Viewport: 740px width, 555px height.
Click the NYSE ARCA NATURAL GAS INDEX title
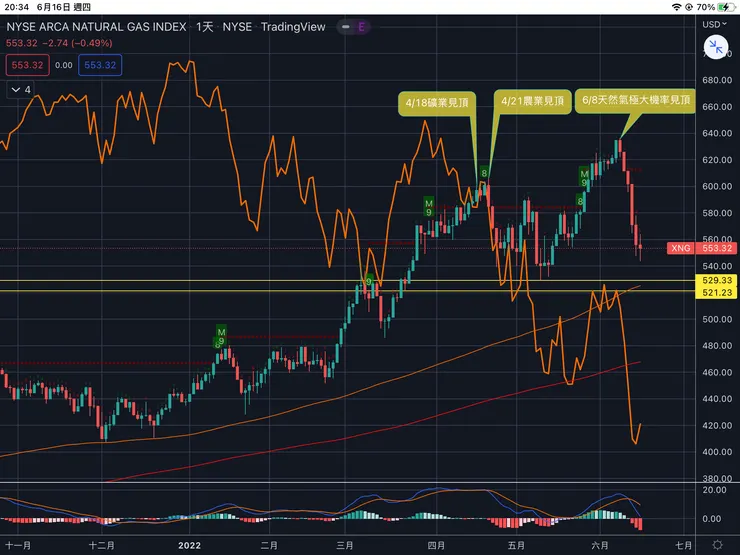point(96,27)
